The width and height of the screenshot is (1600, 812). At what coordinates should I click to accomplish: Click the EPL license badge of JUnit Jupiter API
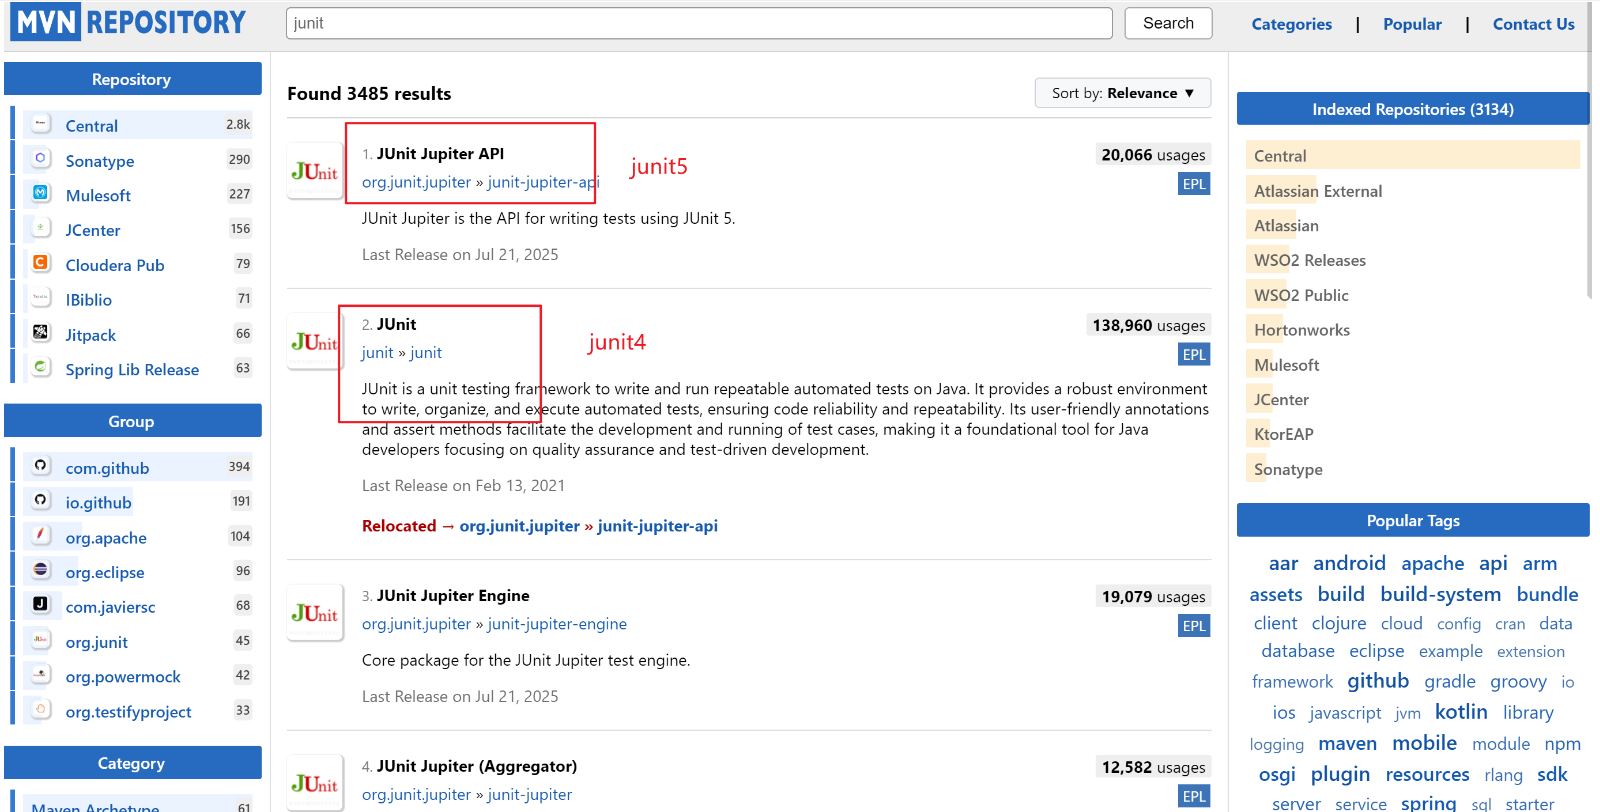[x=1194, y=184]
